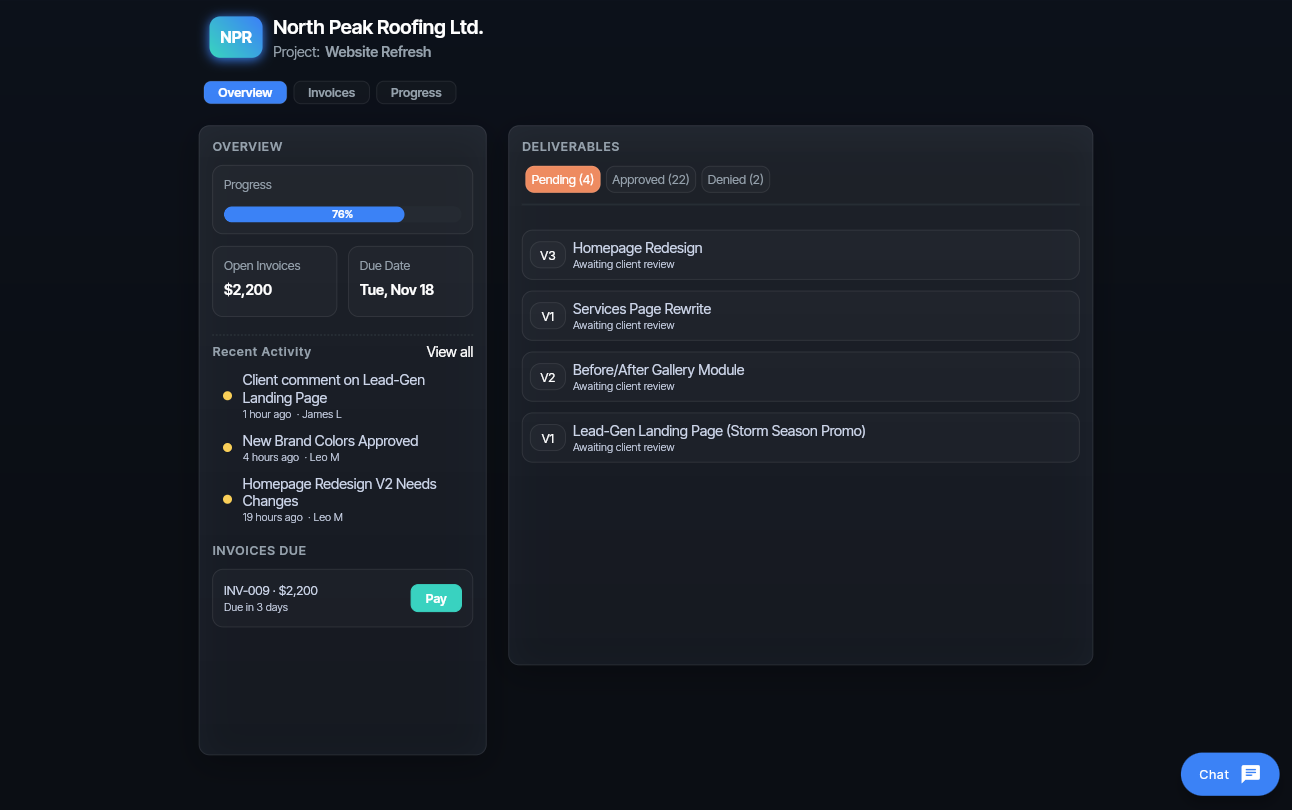
Task: Open the Progress tab
Action: coord(416,93)
